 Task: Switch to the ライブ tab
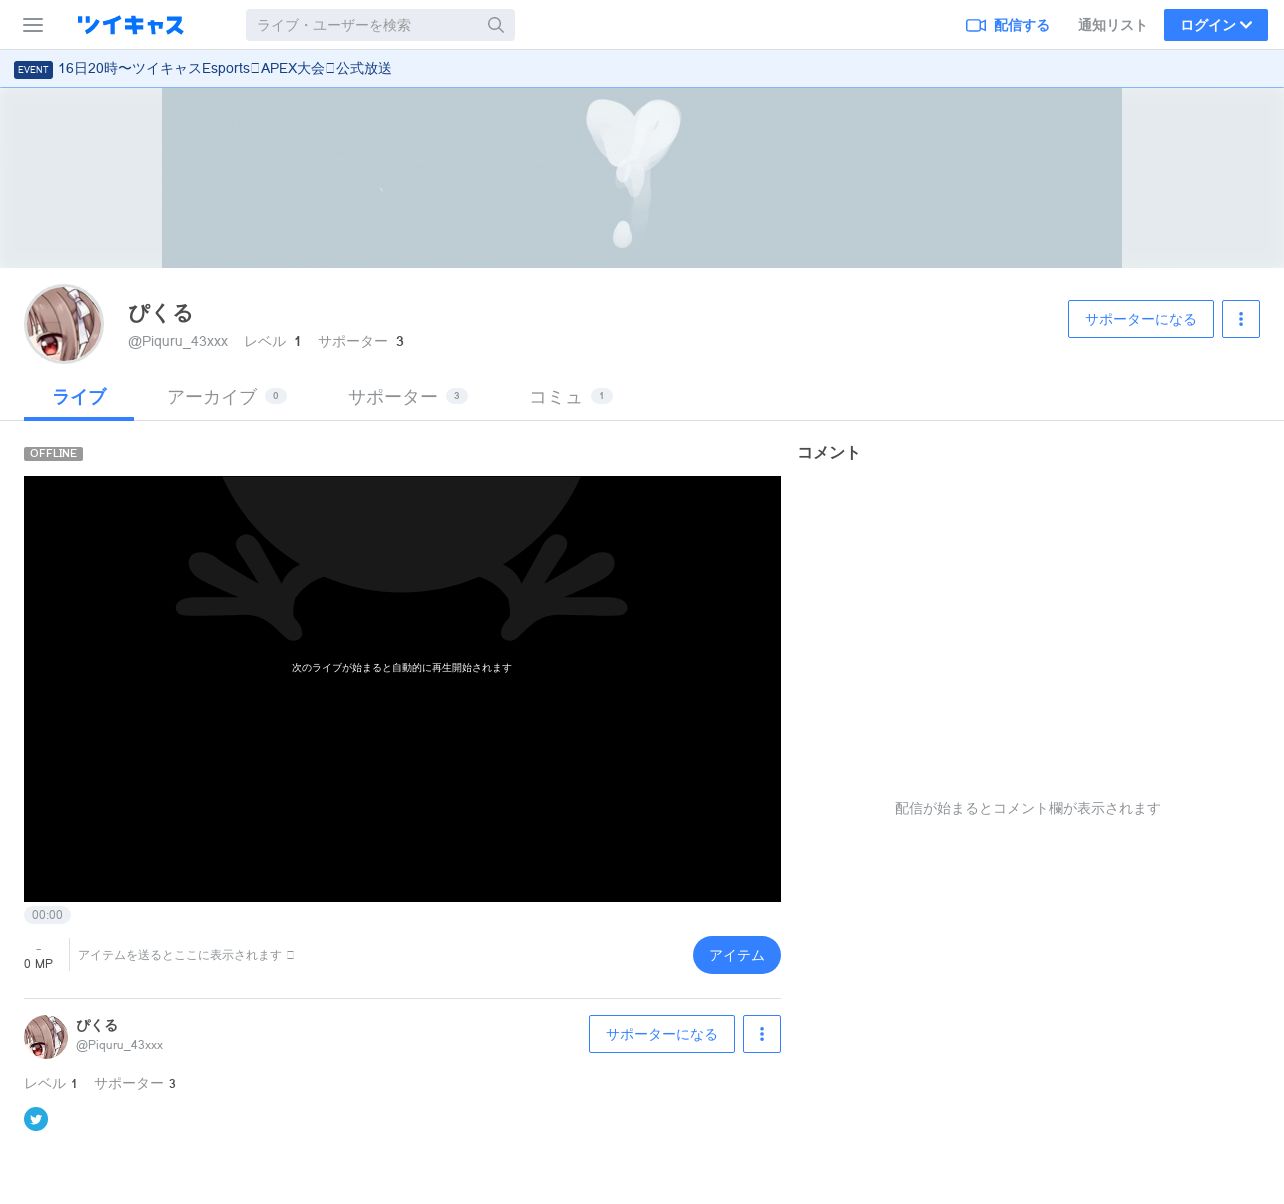click(x=79, y=397)
